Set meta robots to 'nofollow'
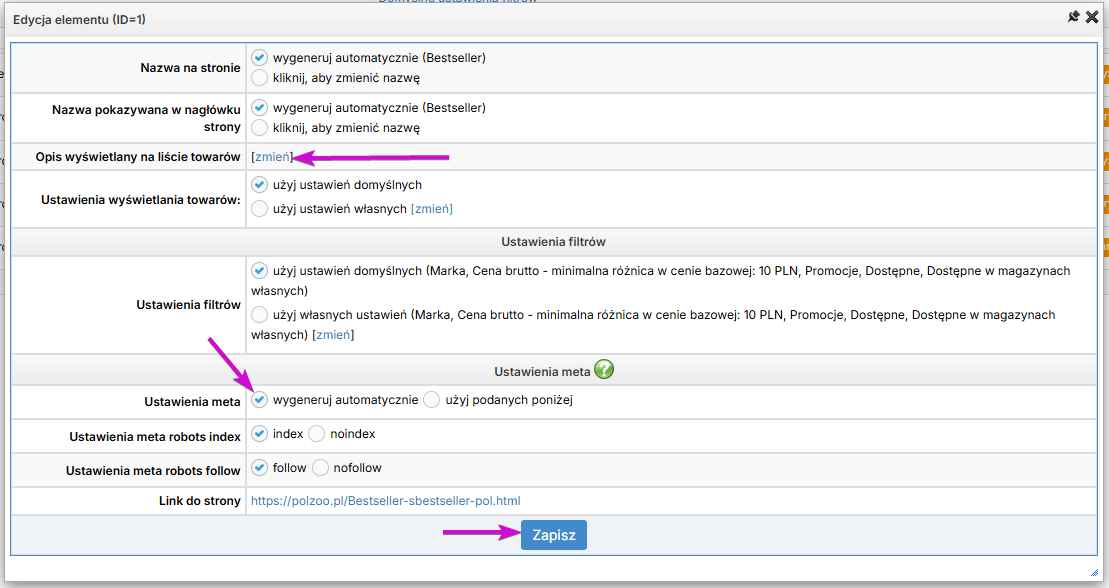The image size is (1109, 588). 321,468
